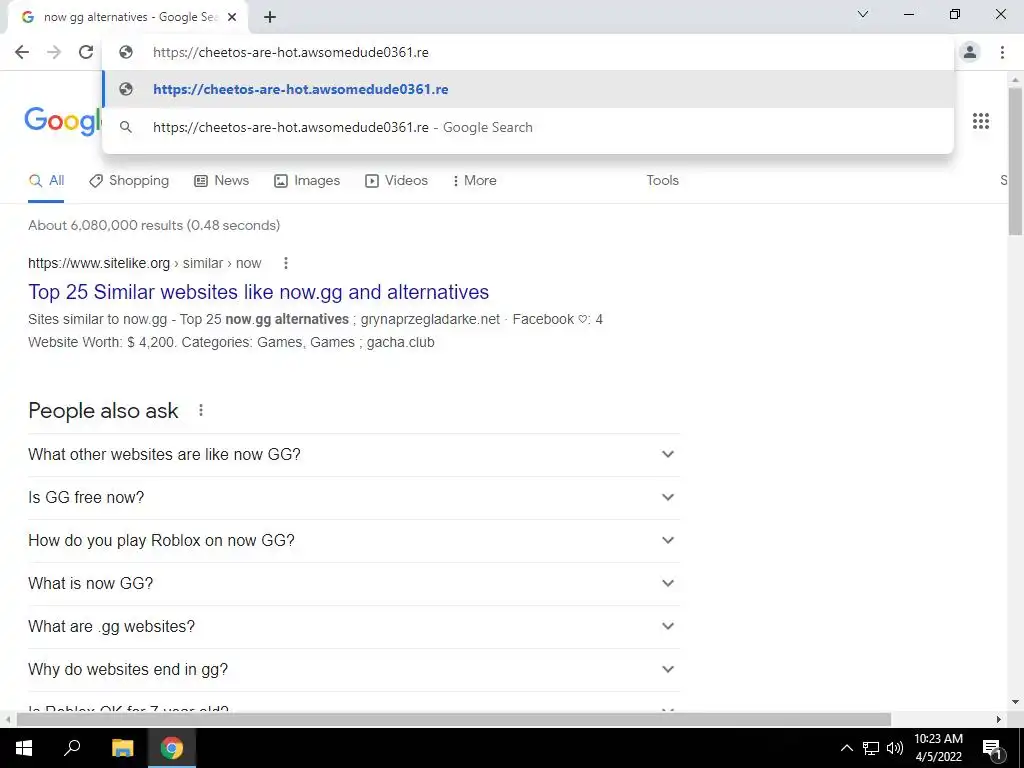Click the vertical page scrollbar thumb
The image size is (1024, 768).
pos(1015,160)
